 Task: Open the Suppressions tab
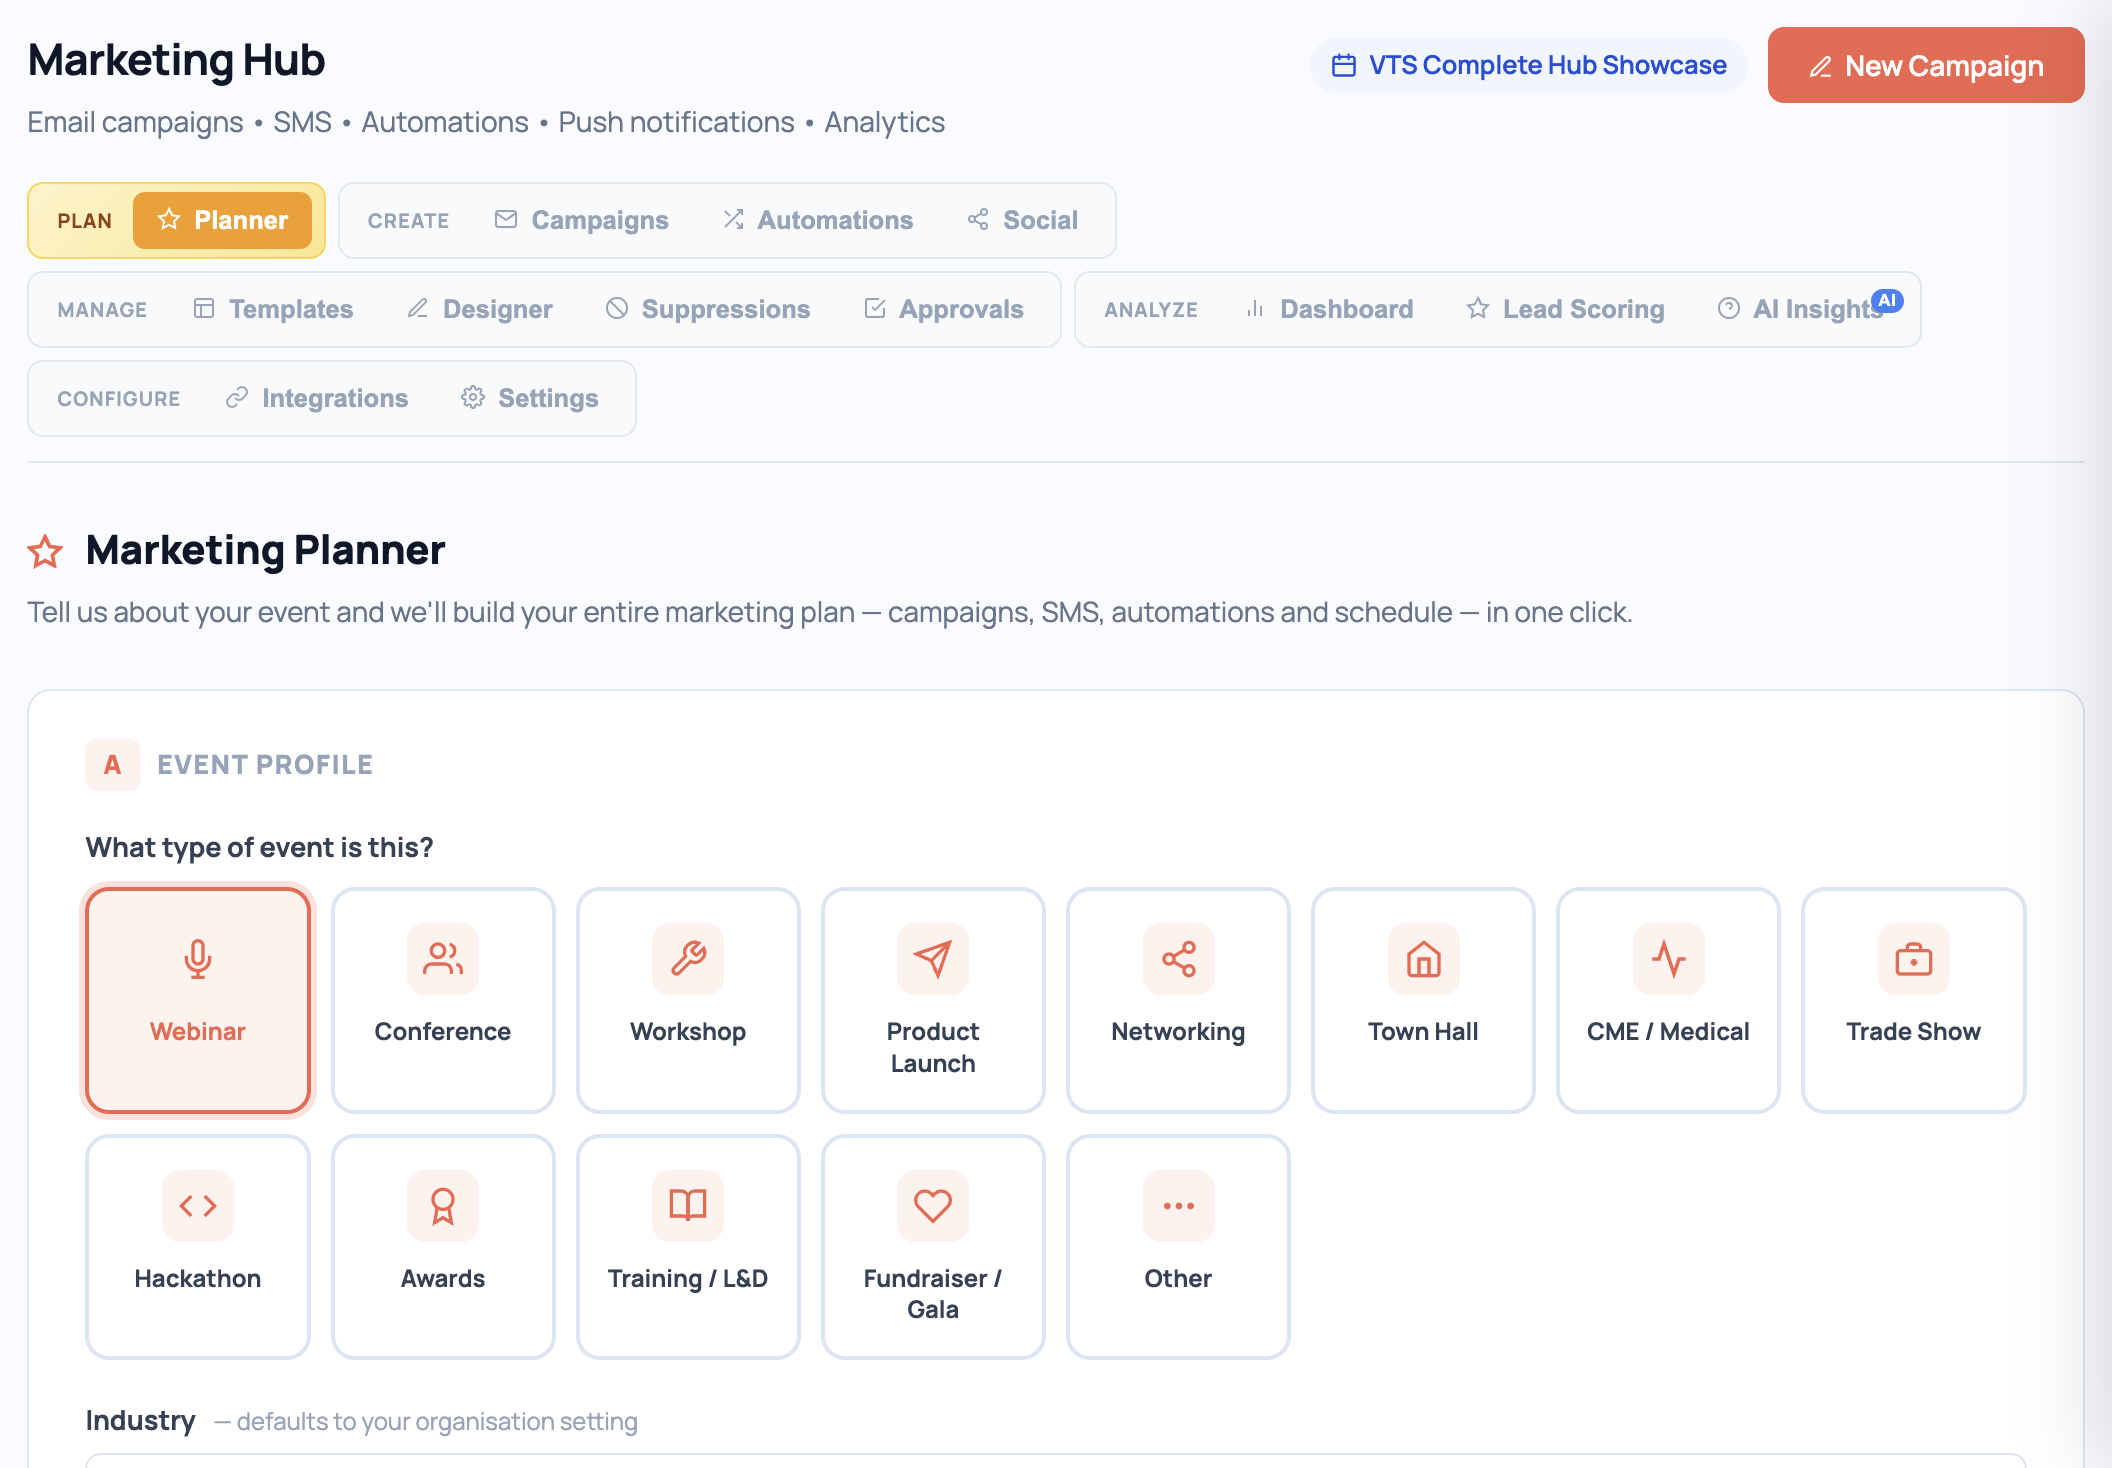(708, 309)
